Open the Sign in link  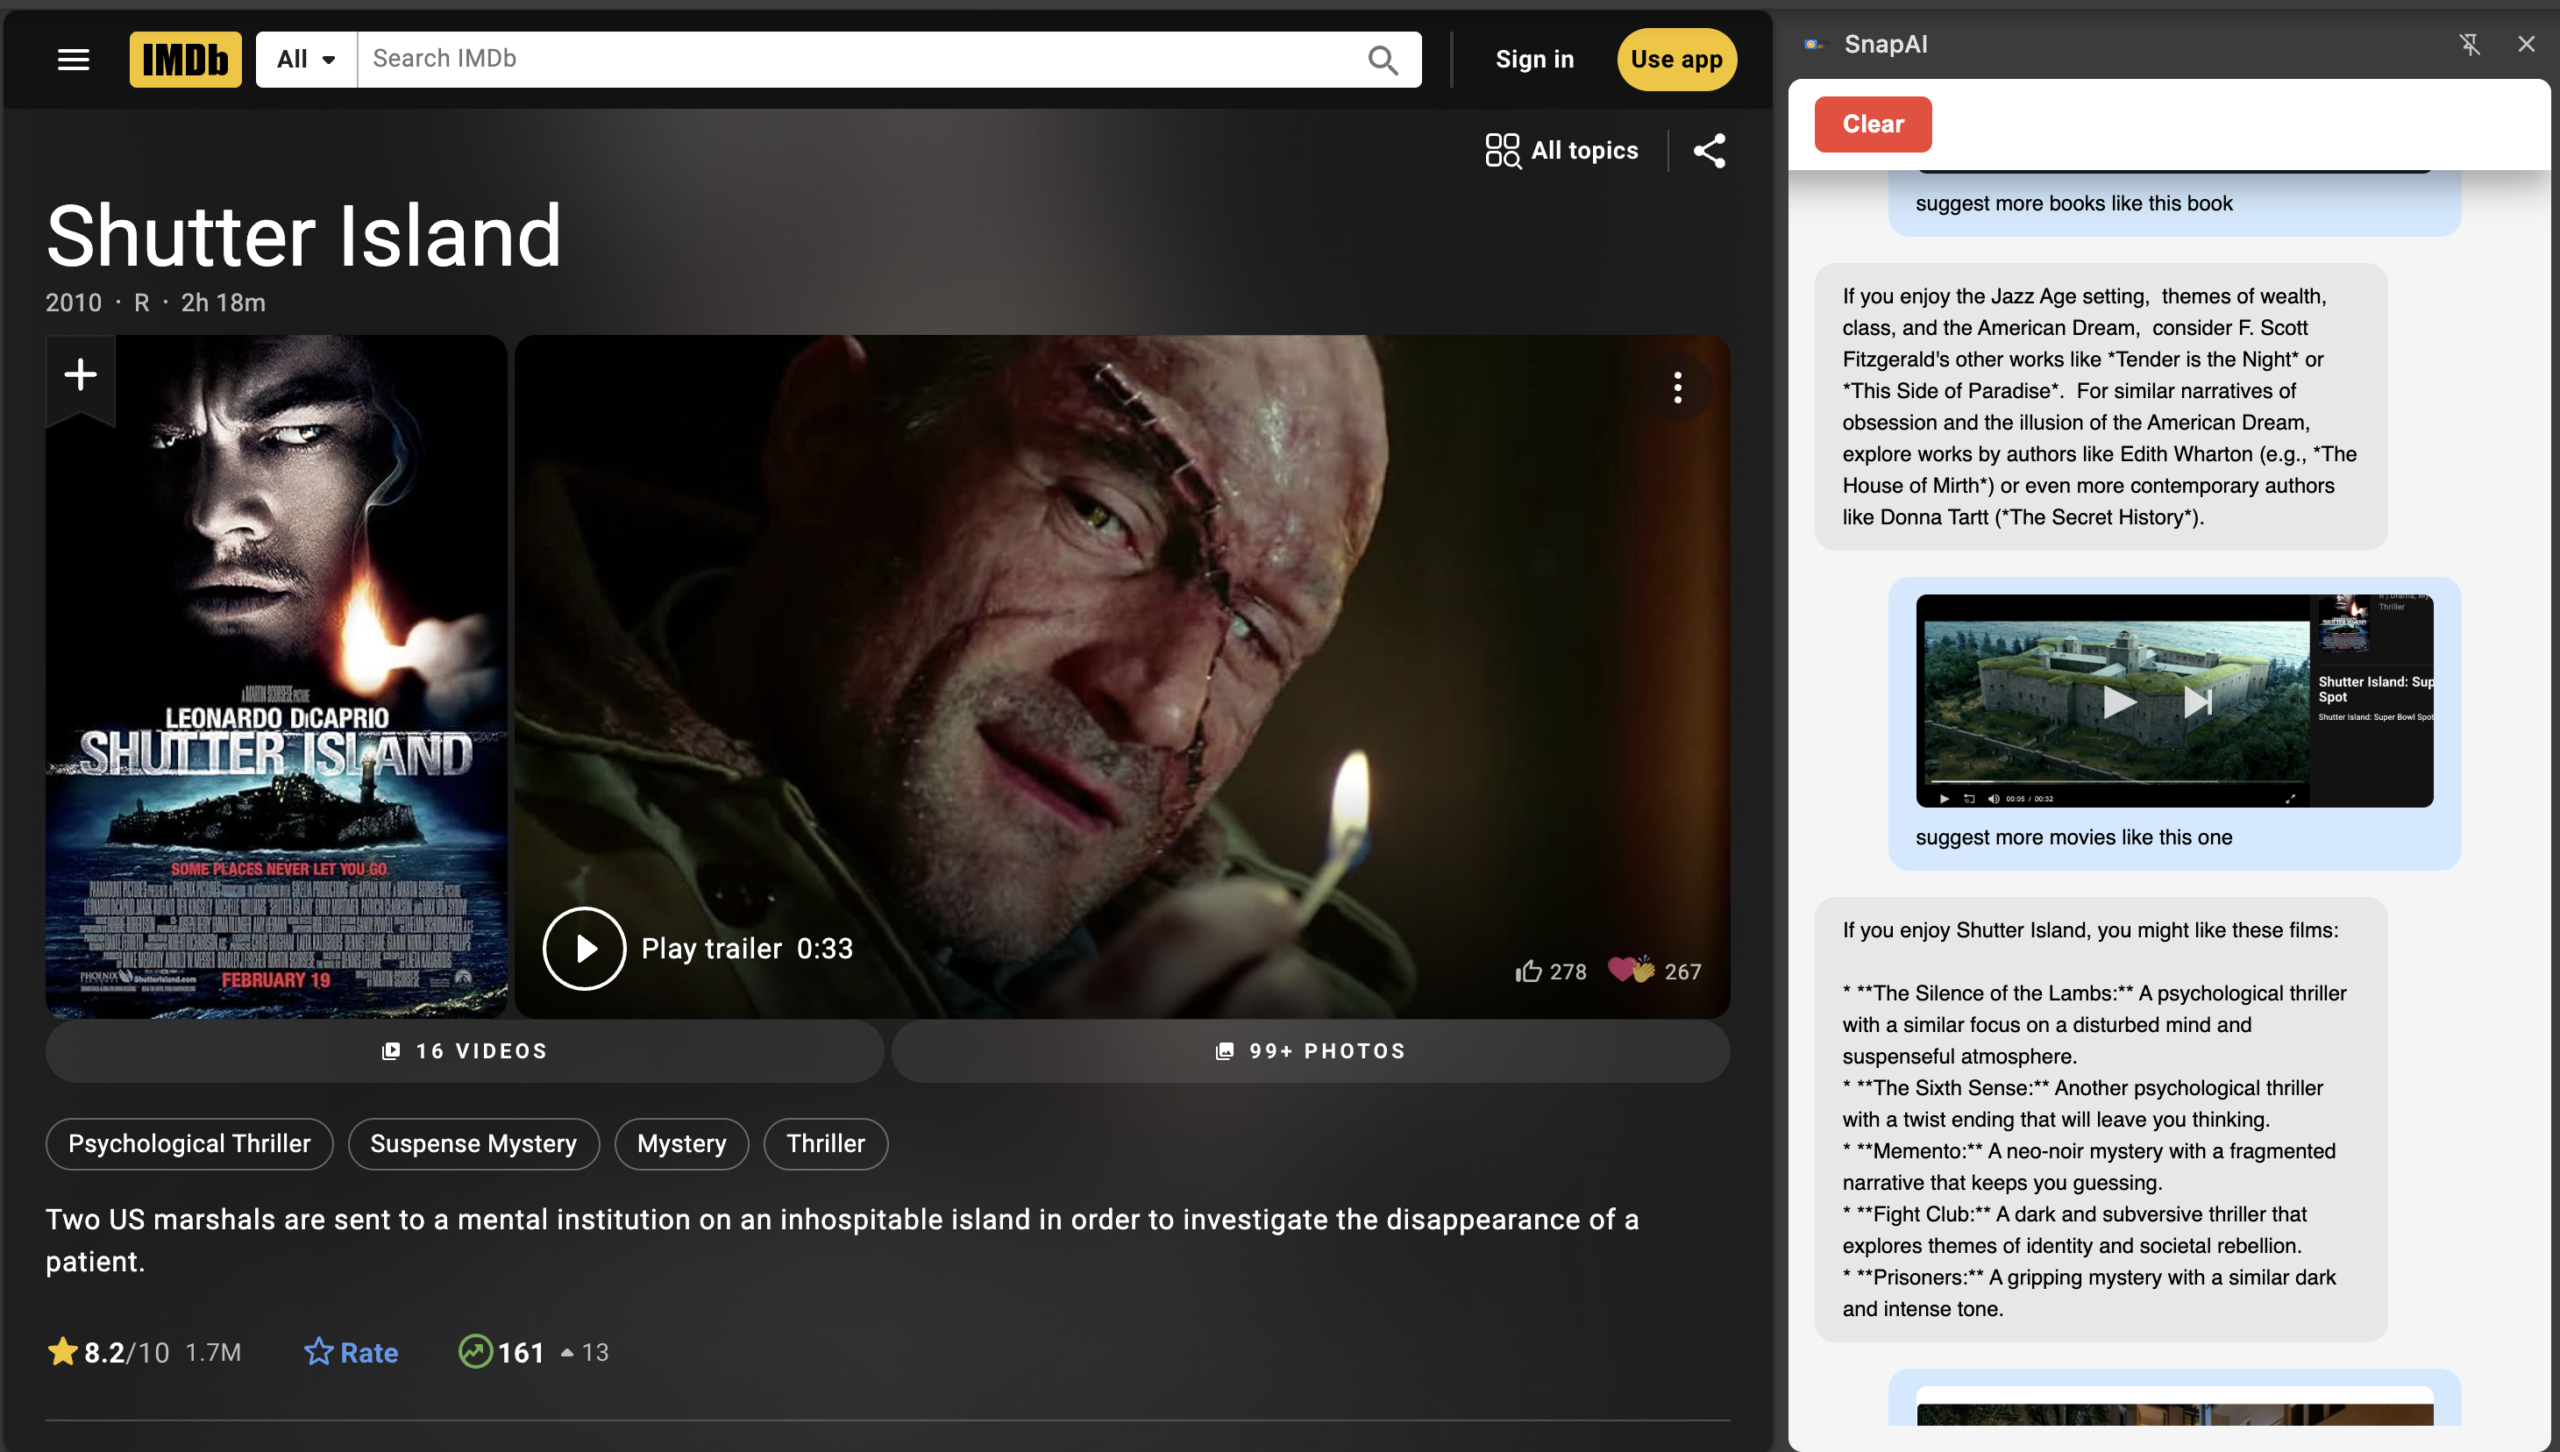[x=1534, y=59]
